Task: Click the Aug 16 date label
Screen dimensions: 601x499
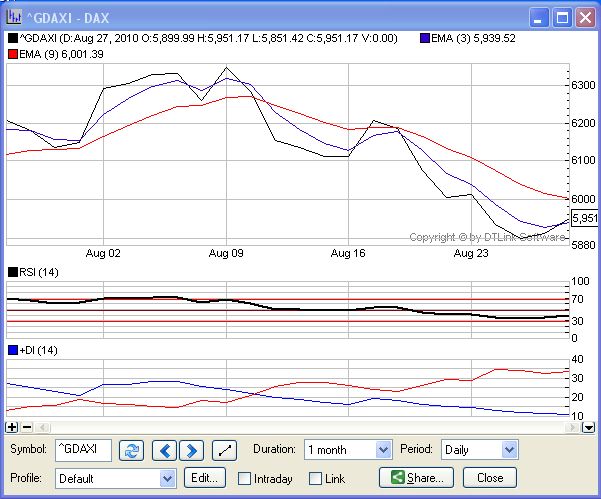Action: (348, 253)
